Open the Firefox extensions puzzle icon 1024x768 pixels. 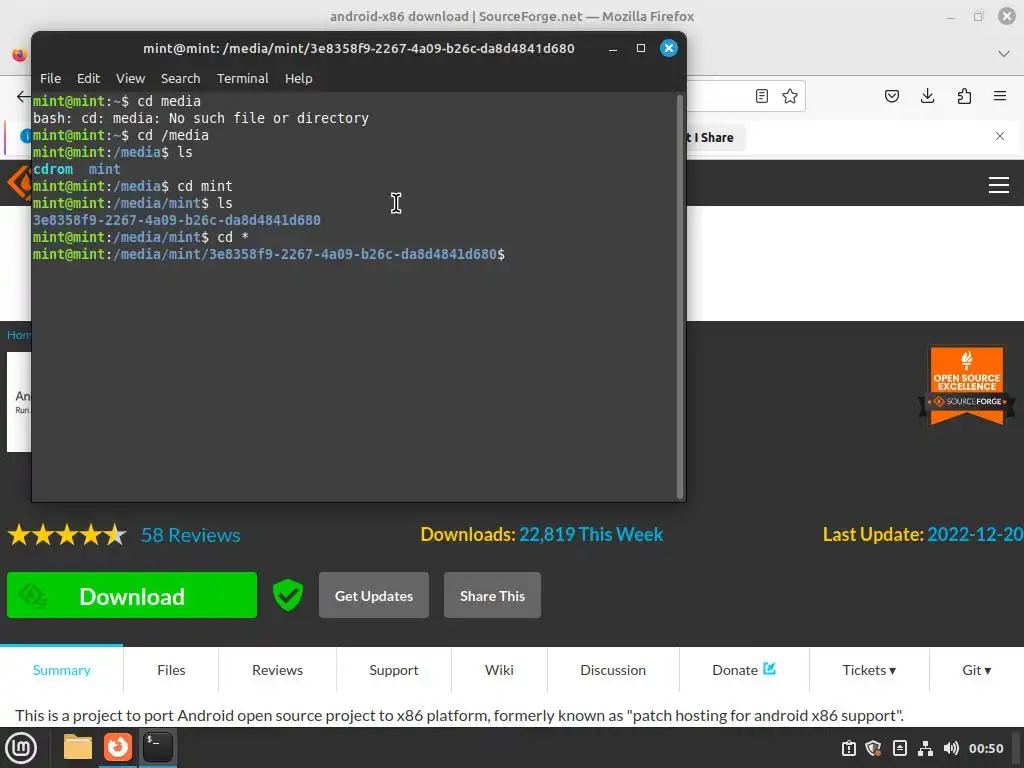pyautogui.click(x=964, y=97)
